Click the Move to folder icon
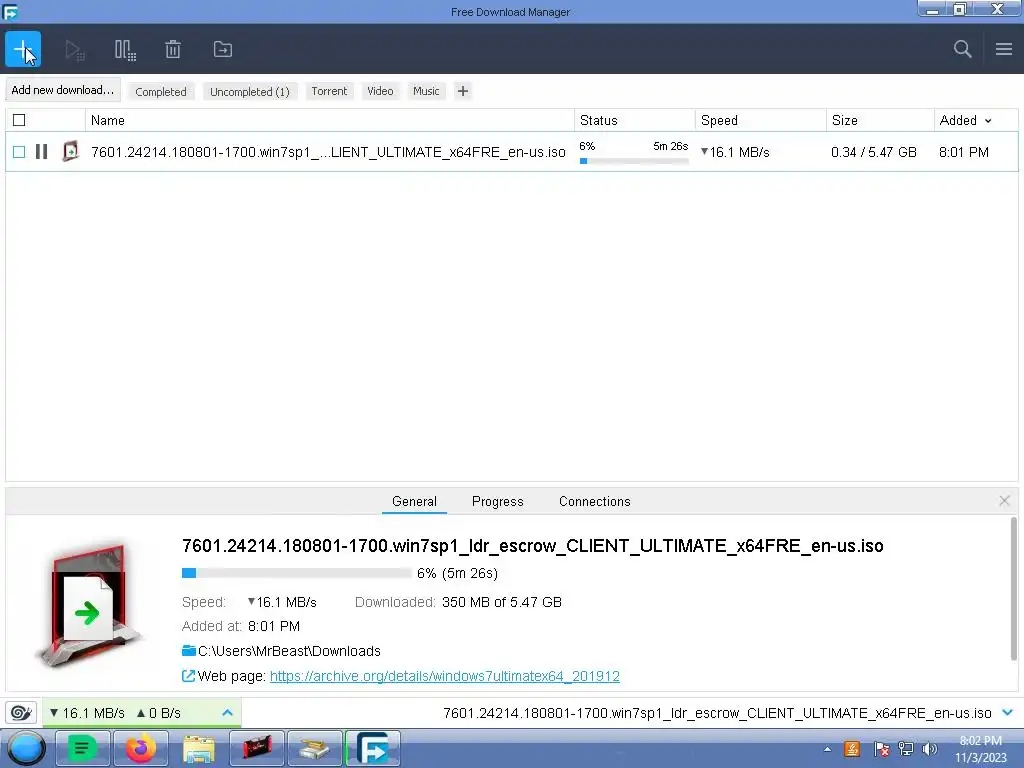The image size is (1024, 768). tap(223, 50)
